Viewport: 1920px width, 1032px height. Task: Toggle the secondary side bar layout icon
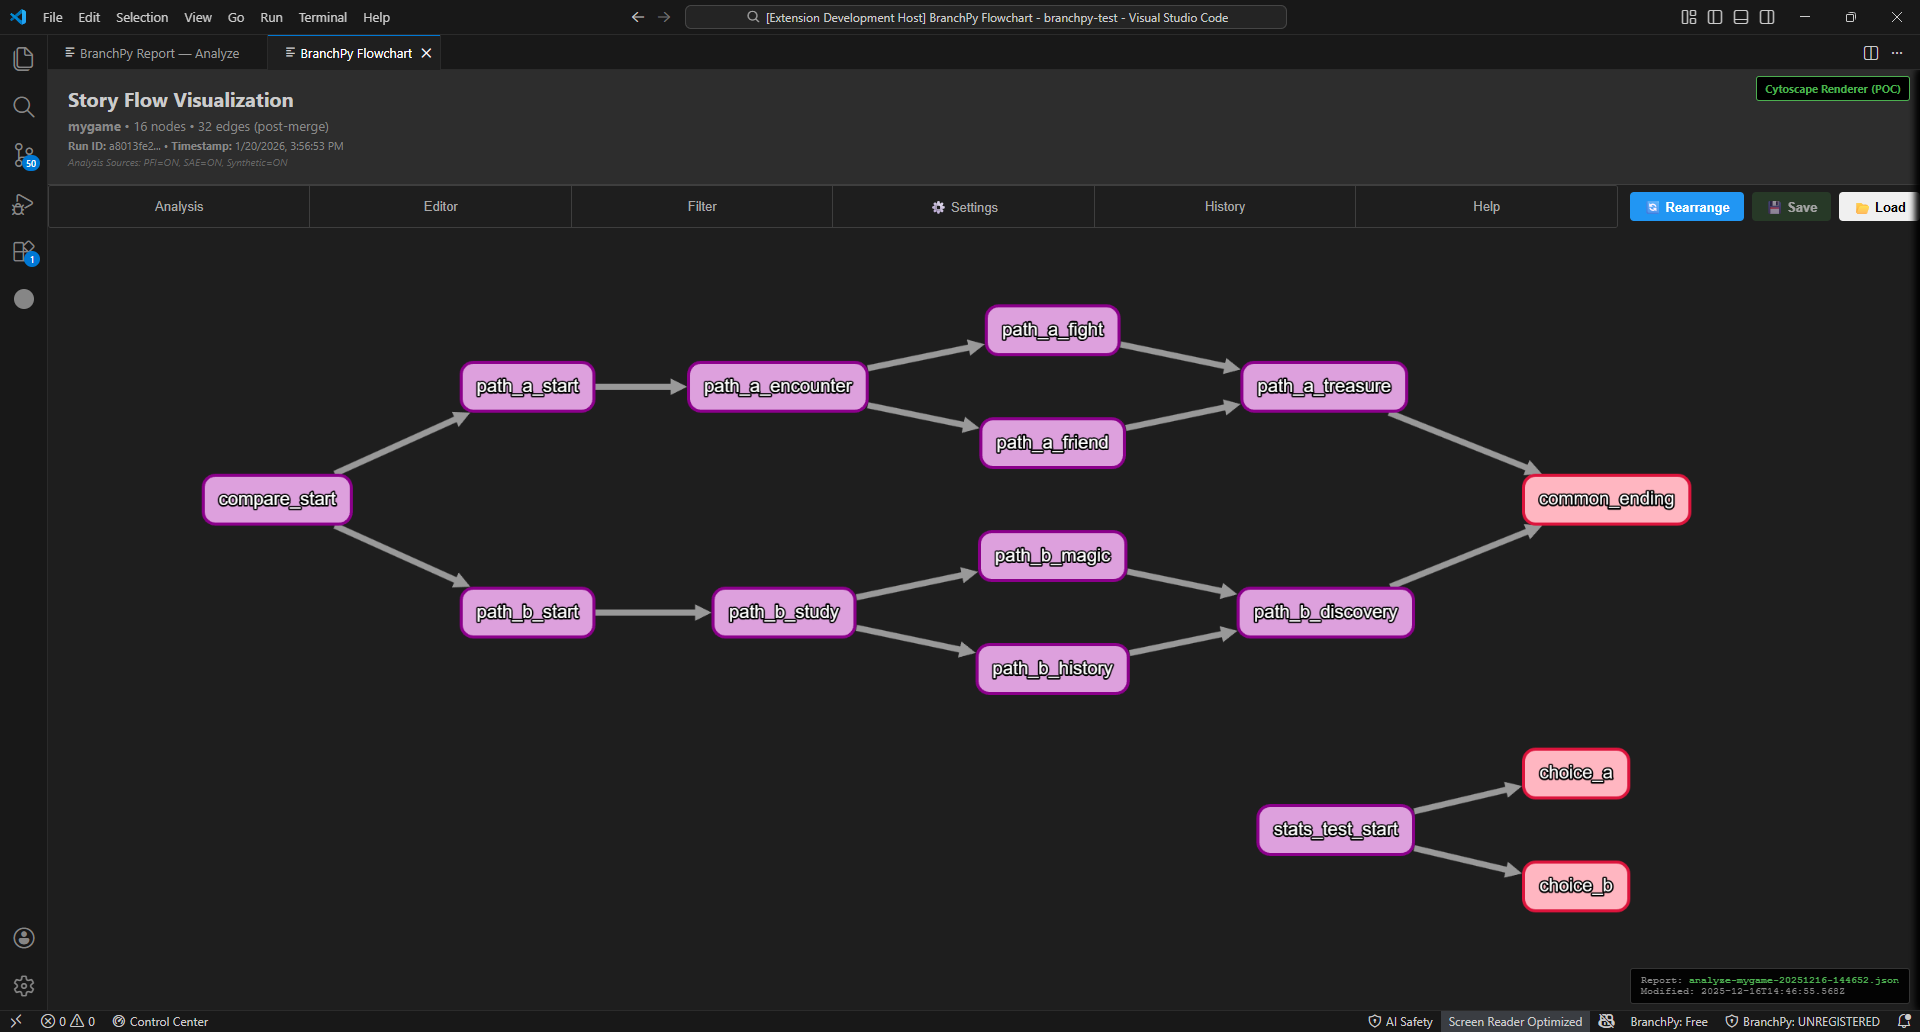pyautogui.click(x=1767, y=17)
